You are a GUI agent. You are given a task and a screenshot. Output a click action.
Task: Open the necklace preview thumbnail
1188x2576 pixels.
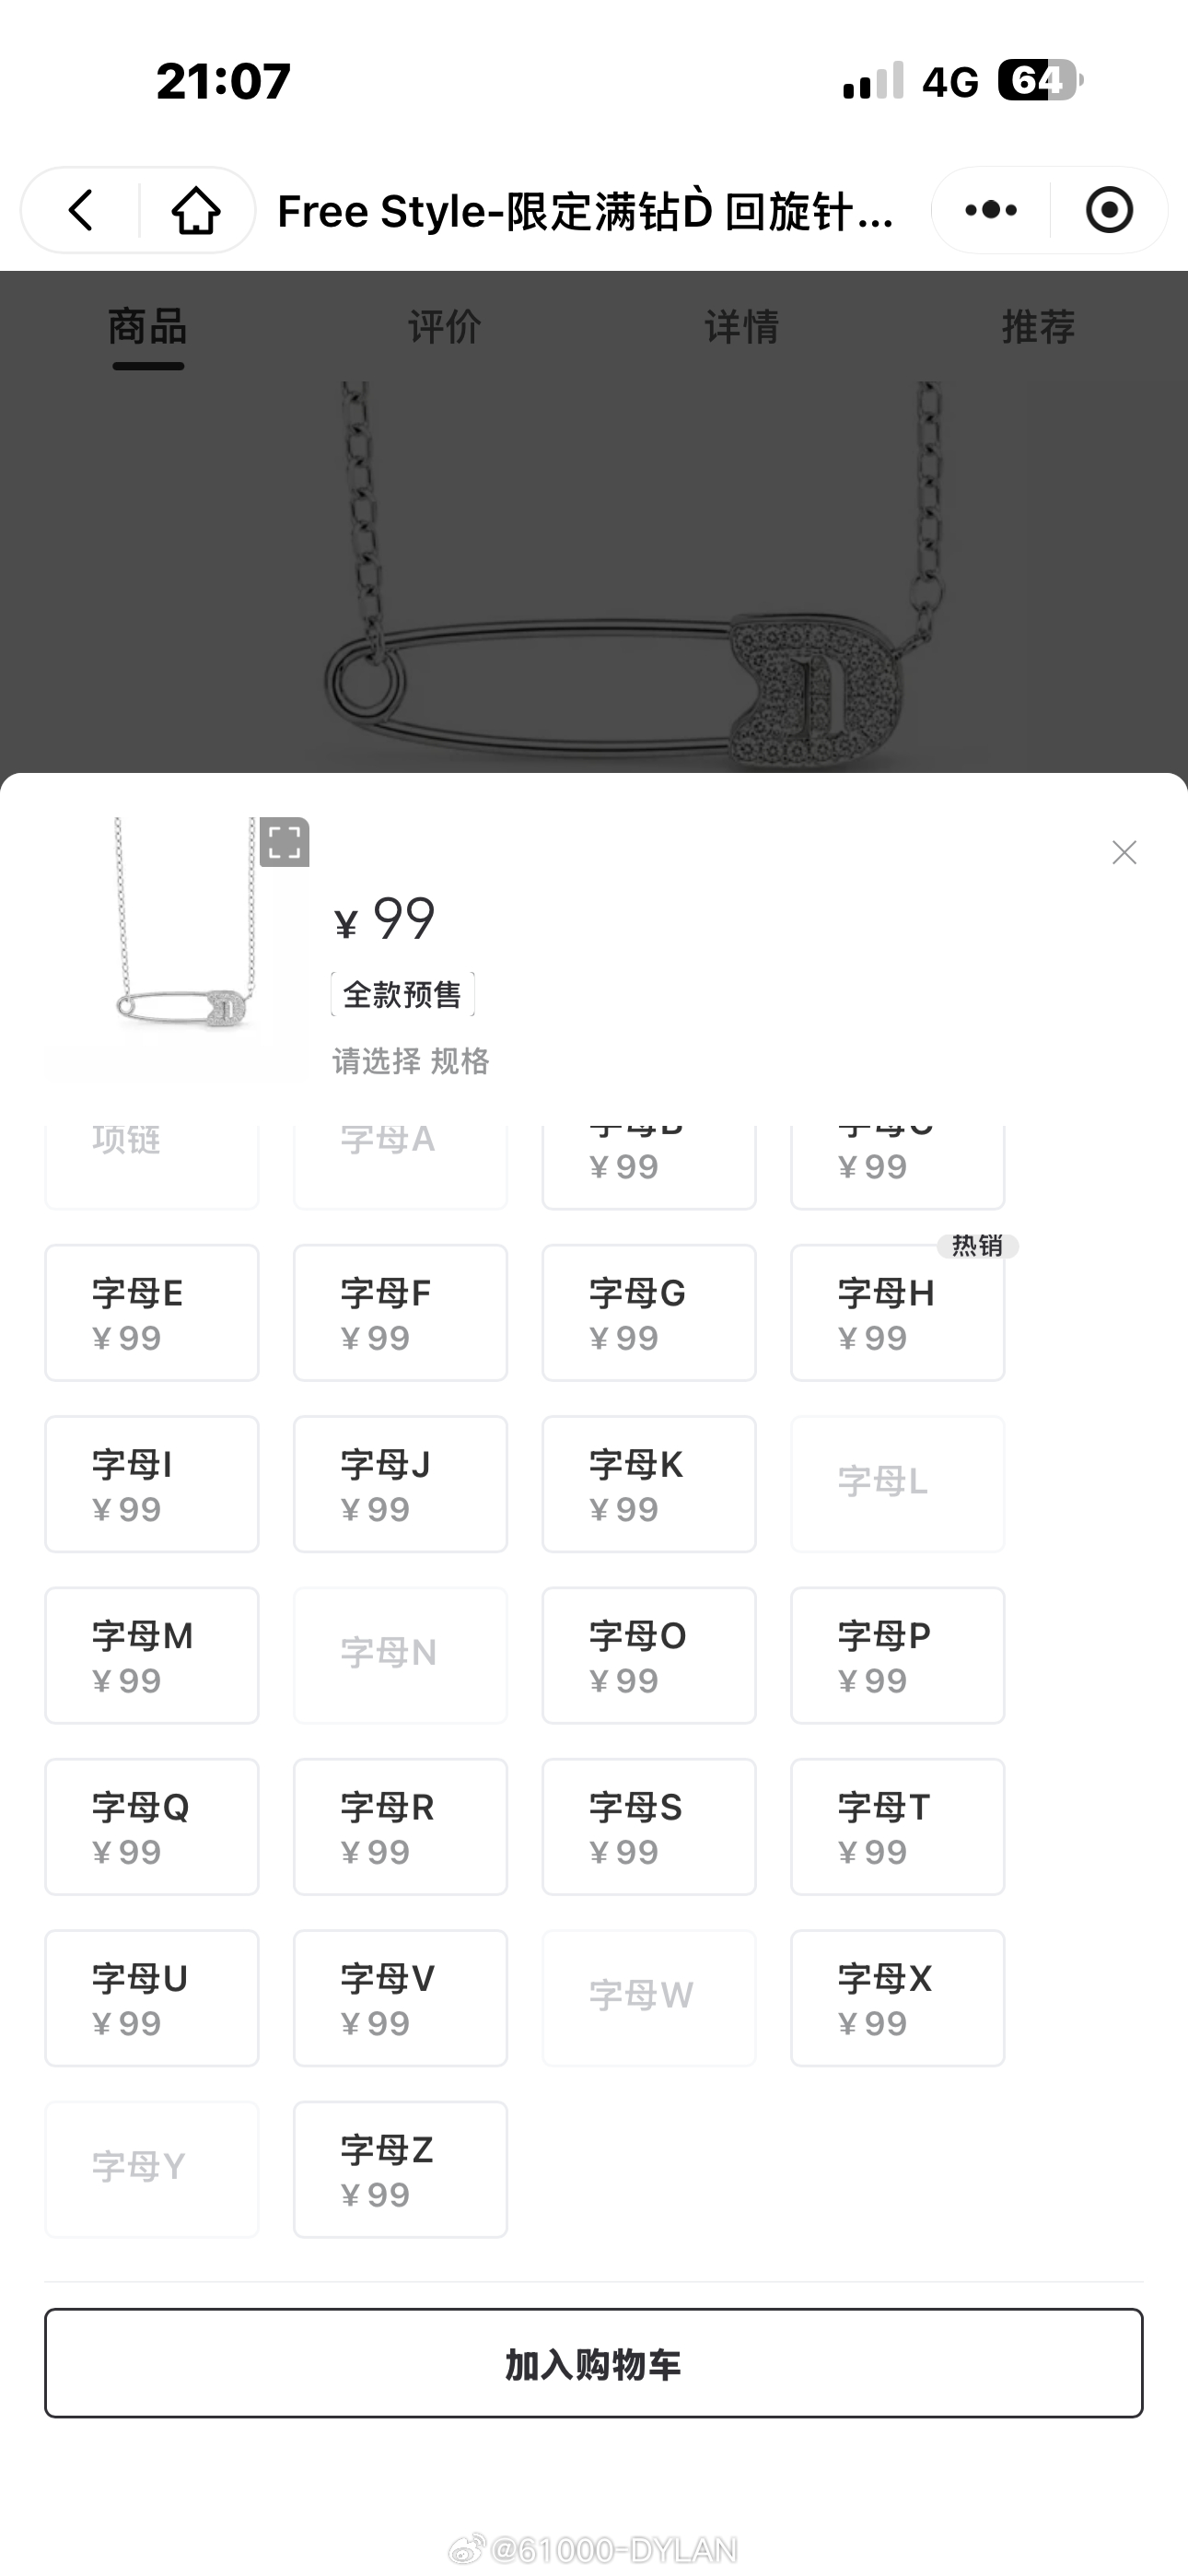click(x=177, y=947)
